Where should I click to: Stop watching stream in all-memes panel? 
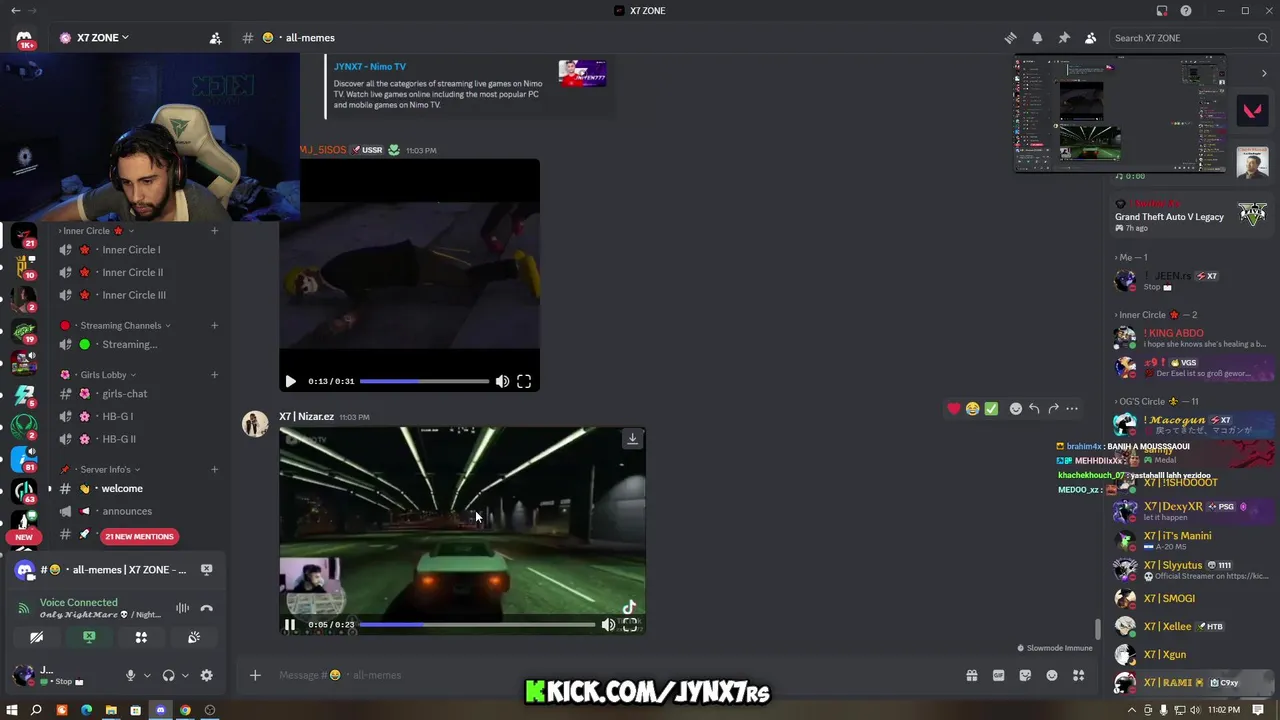click(x=206, y=570)
